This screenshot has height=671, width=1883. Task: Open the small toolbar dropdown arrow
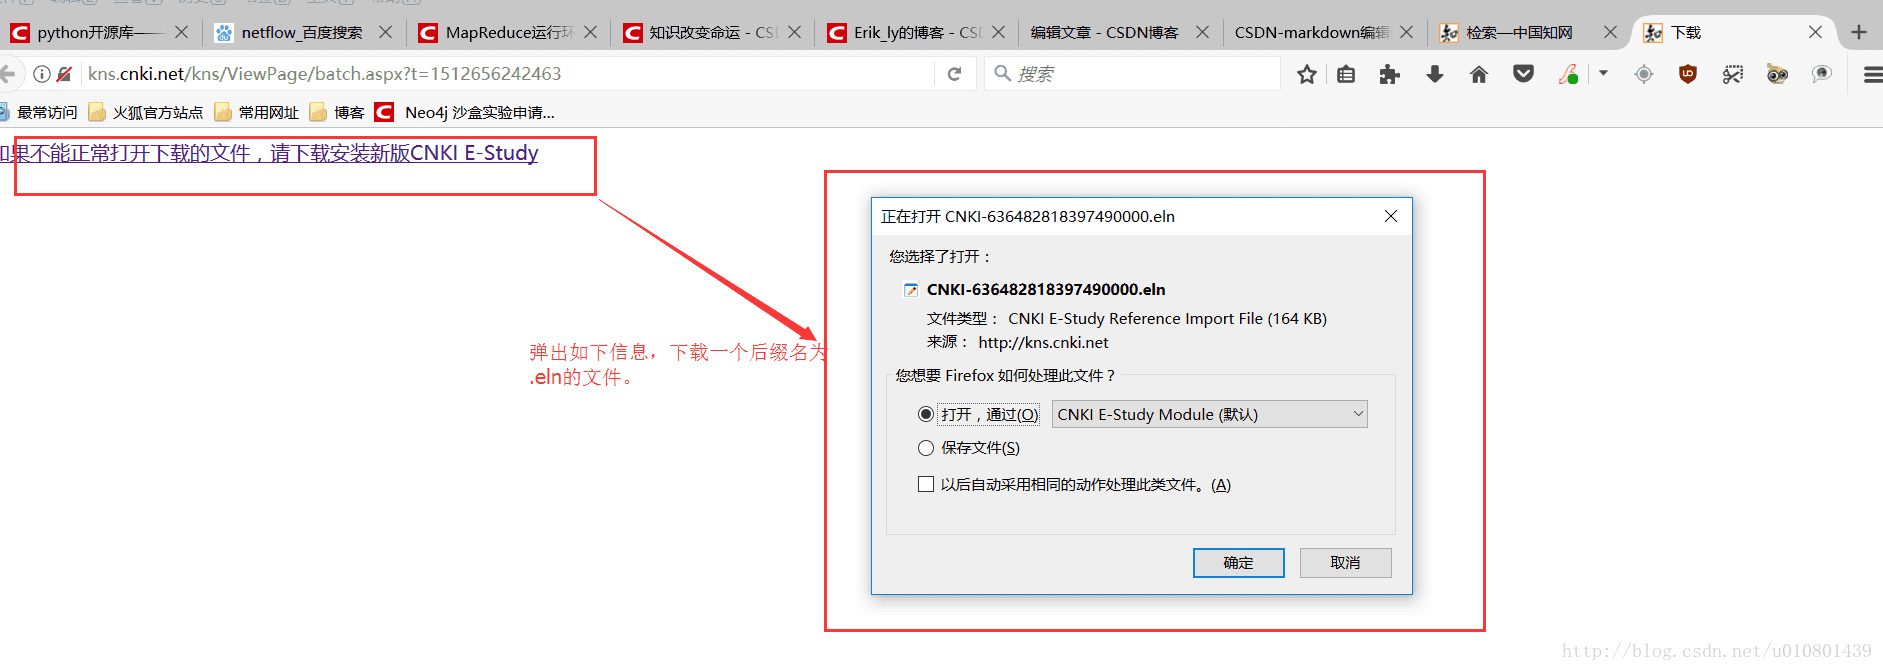[1603, 73]
